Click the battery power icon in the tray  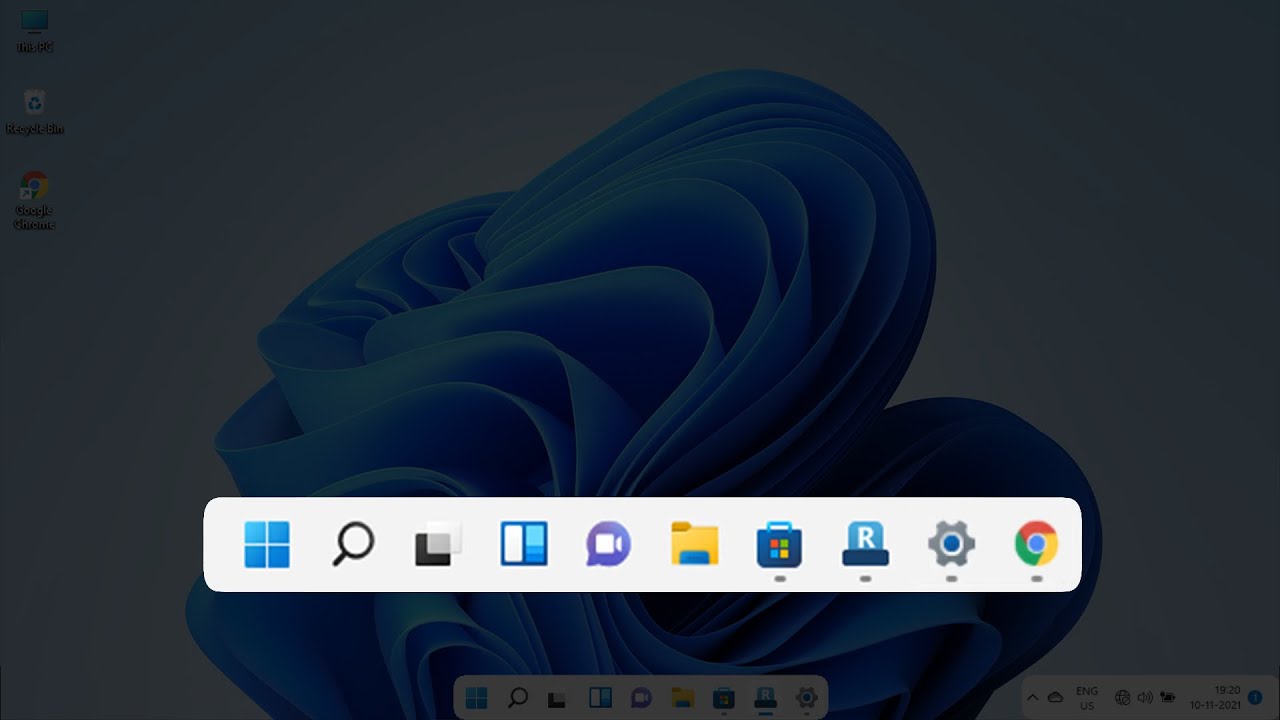coord(1167,697)
